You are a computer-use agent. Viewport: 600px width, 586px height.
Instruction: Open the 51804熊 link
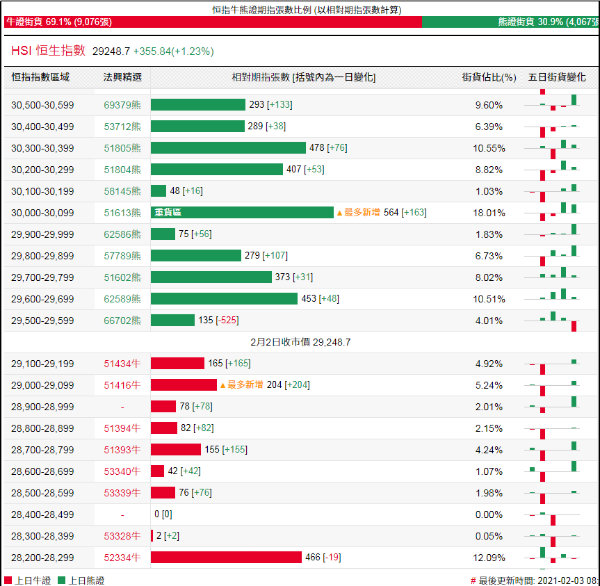[122, 170]
